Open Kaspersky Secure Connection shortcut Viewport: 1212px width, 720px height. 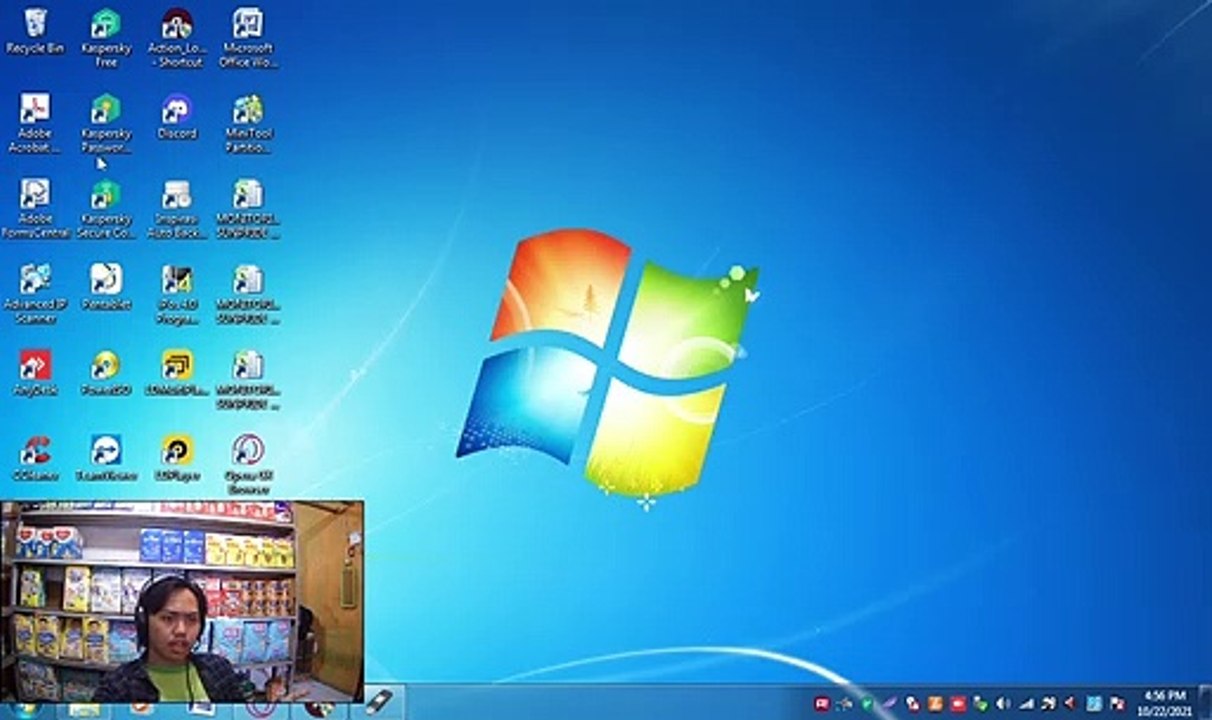pyautogui.click(x=106, y=209)
